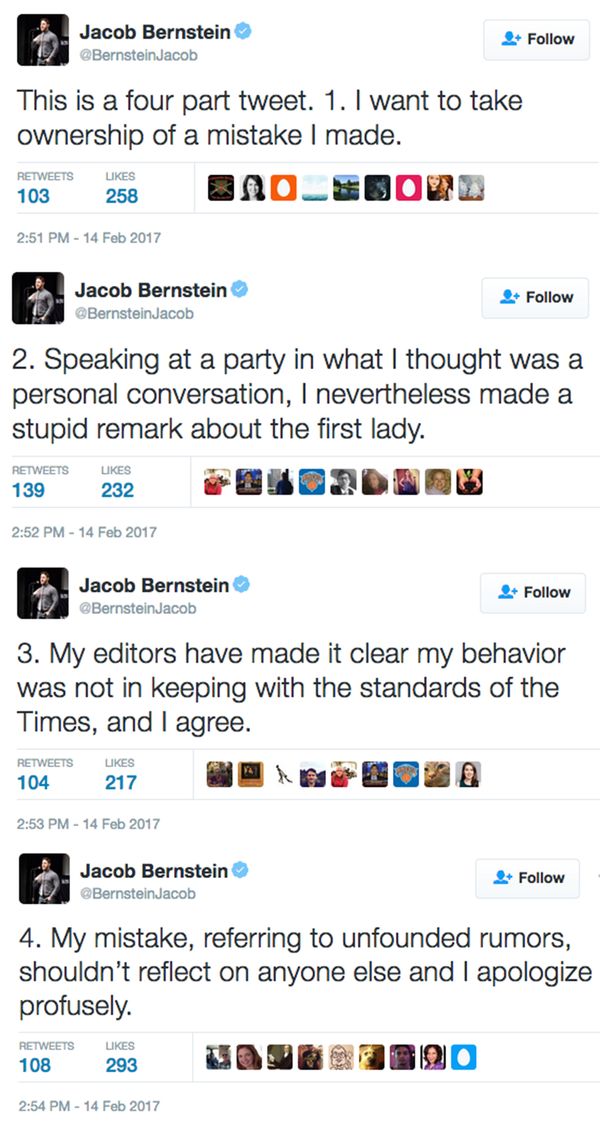The width and height of the screenshot is (600, 1125).
Task: Hit the Follow button on the fourth tweet
Action: 531,877
